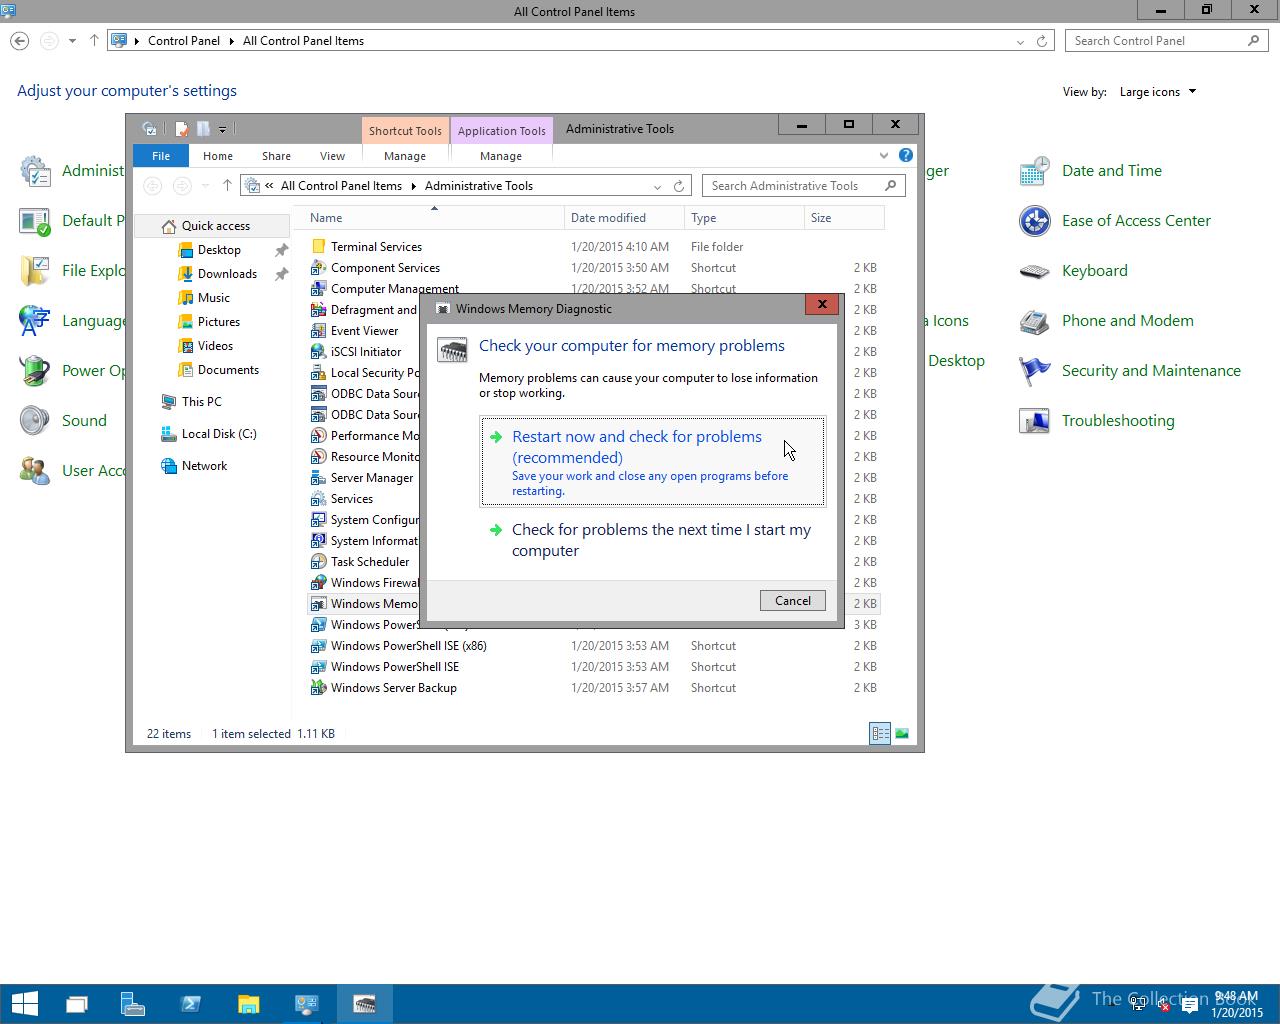Select Videos in navigation pane
Viewport: 1280px width, 1024px height.
click(x=215, y=346)
